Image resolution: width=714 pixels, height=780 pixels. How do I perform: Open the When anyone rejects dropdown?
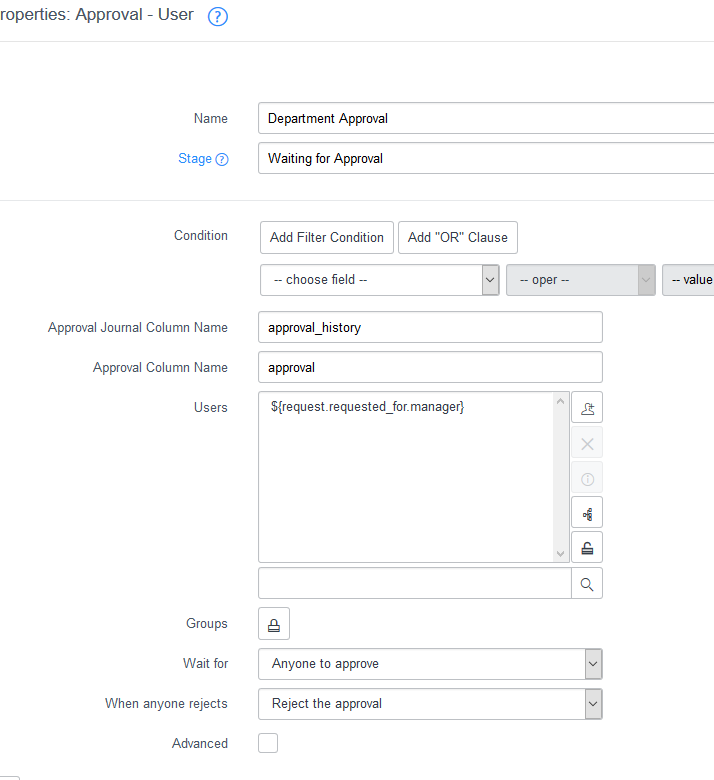click(x=430, y=704)
